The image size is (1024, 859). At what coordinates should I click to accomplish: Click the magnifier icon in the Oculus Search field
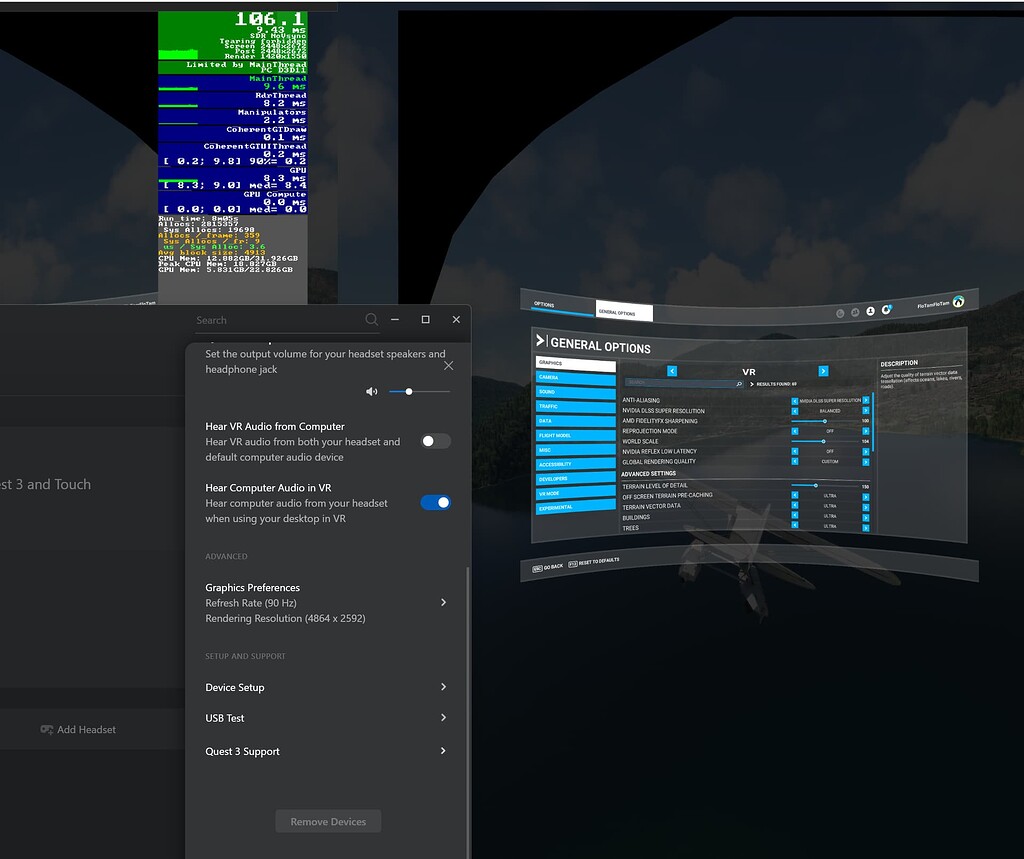(371, 319)
